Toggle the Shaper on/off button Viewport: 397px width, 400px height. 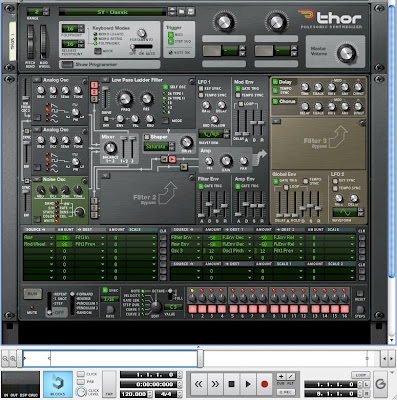[x=147, y=137]
